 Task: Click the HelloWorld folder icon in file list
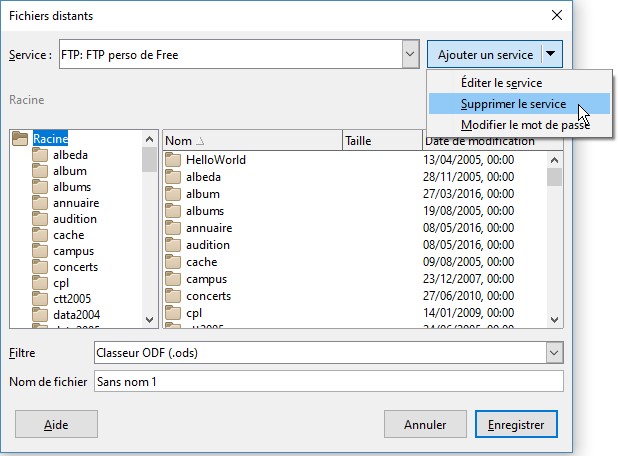tap(172, 160)
